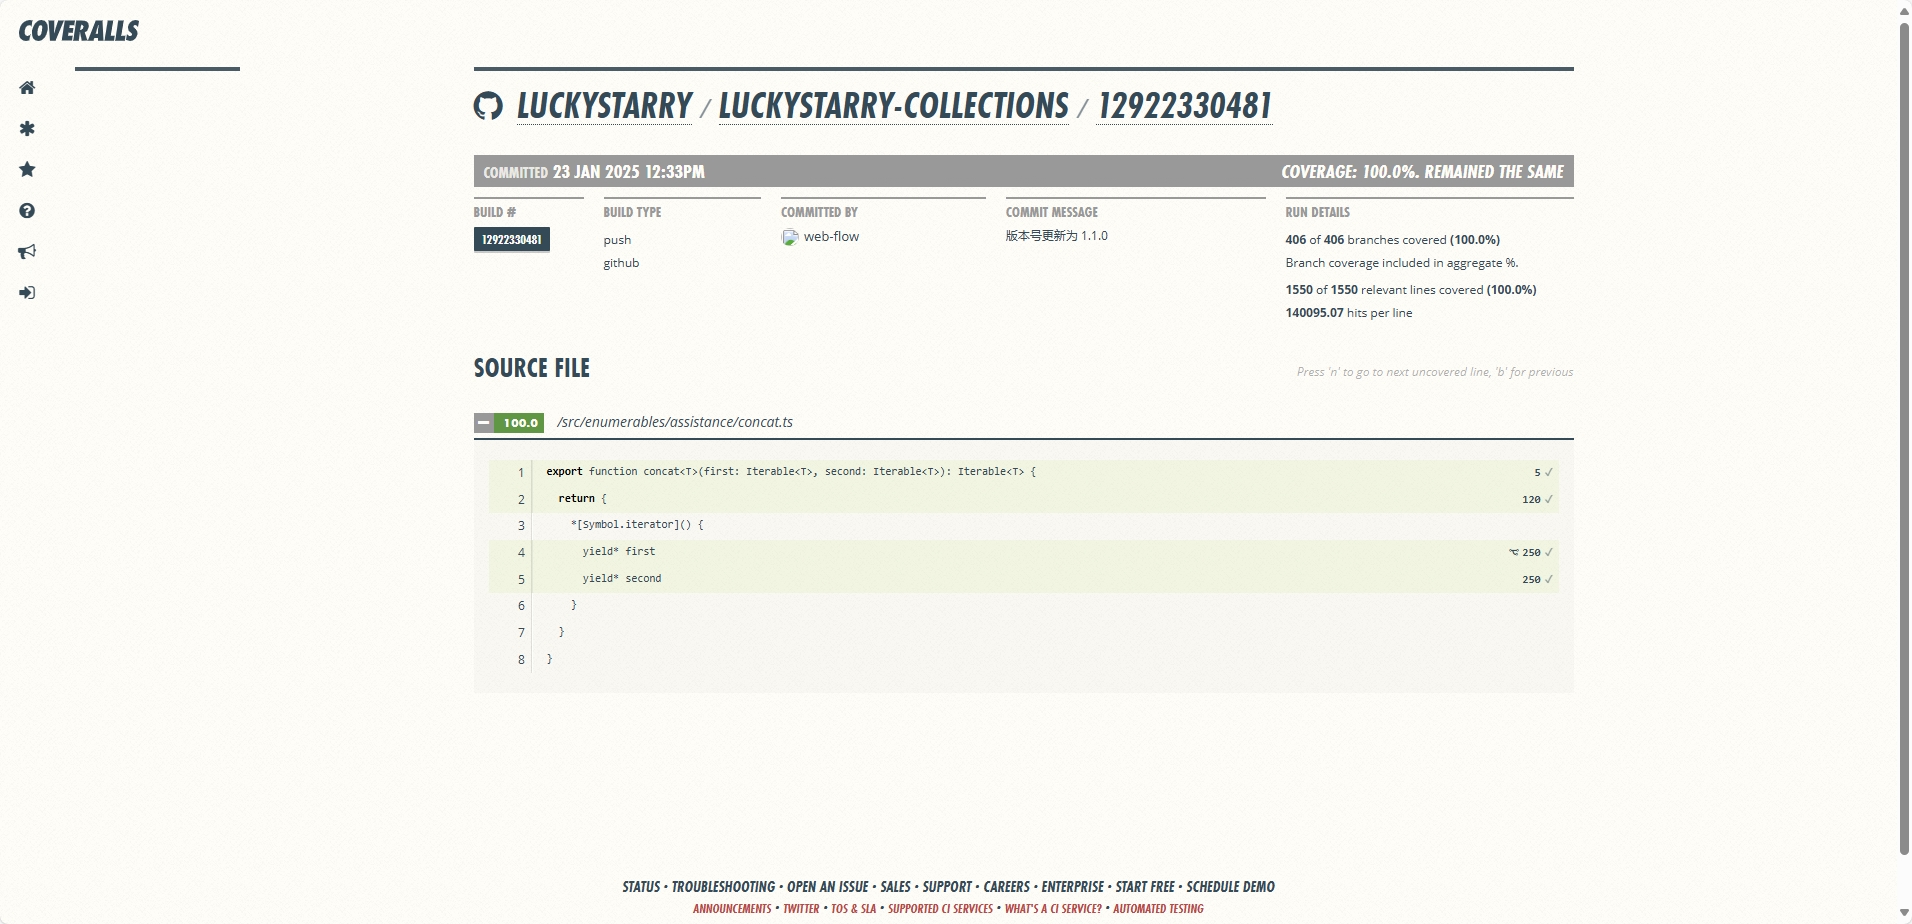Click the branch icon on line 4
1912x924 pixels.
tap(1513, 552)
